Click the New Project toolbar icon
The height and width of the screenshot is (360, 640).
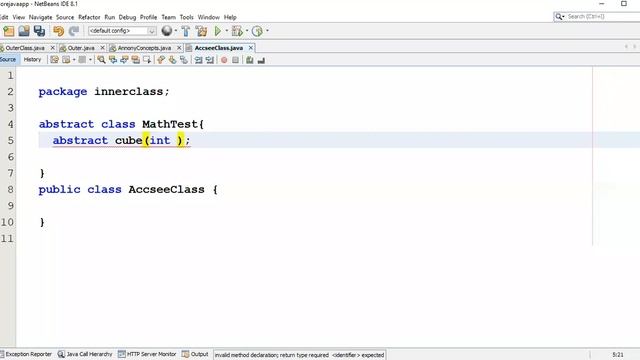(x=9, y=31)
